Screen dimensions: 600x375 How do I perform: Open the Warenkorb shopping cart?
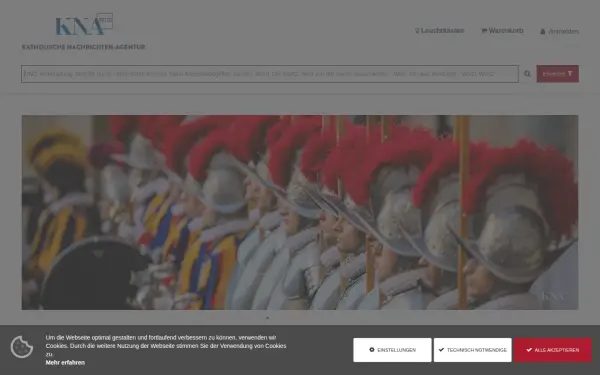click(x=502, y=31)
